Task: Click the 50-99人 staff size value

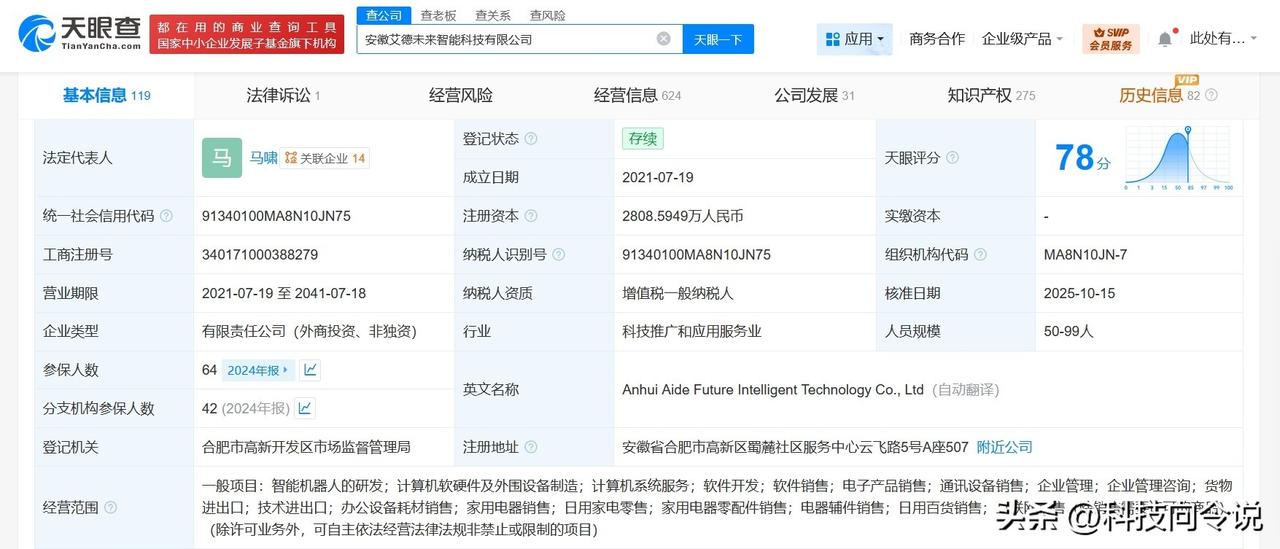Action: pos(1068,331)
